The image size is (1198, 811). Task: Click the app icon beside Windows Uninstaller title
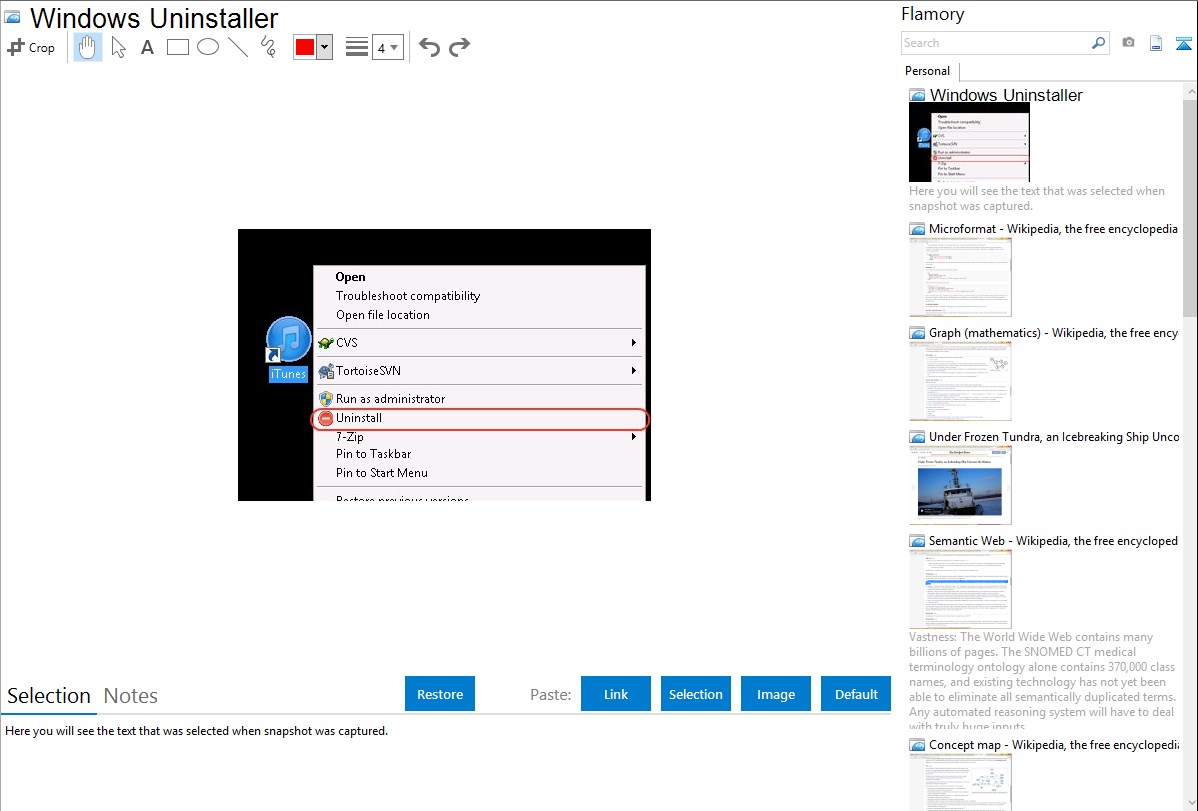(12, 17)
